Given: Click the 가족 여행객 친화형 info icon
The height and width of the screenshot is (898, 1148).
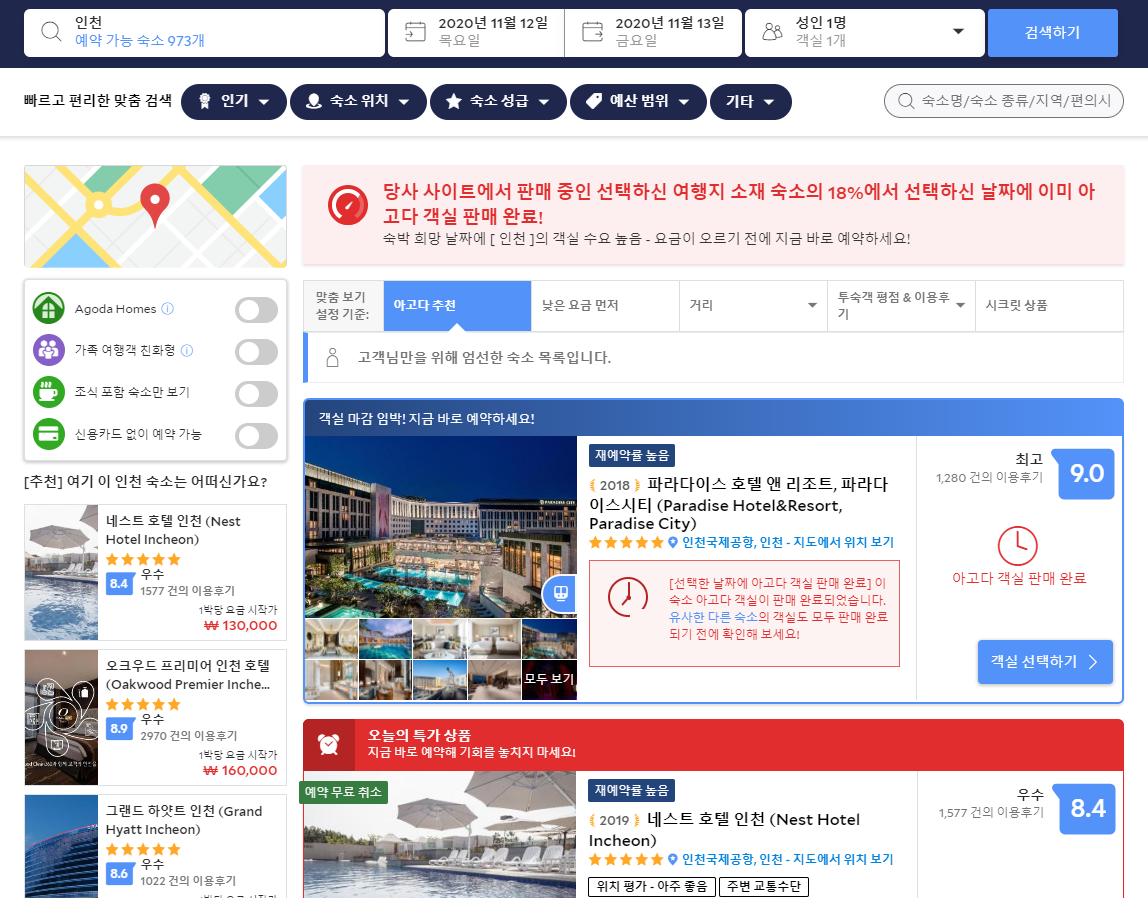Looking at the screenshot, I should pos(187,350).
